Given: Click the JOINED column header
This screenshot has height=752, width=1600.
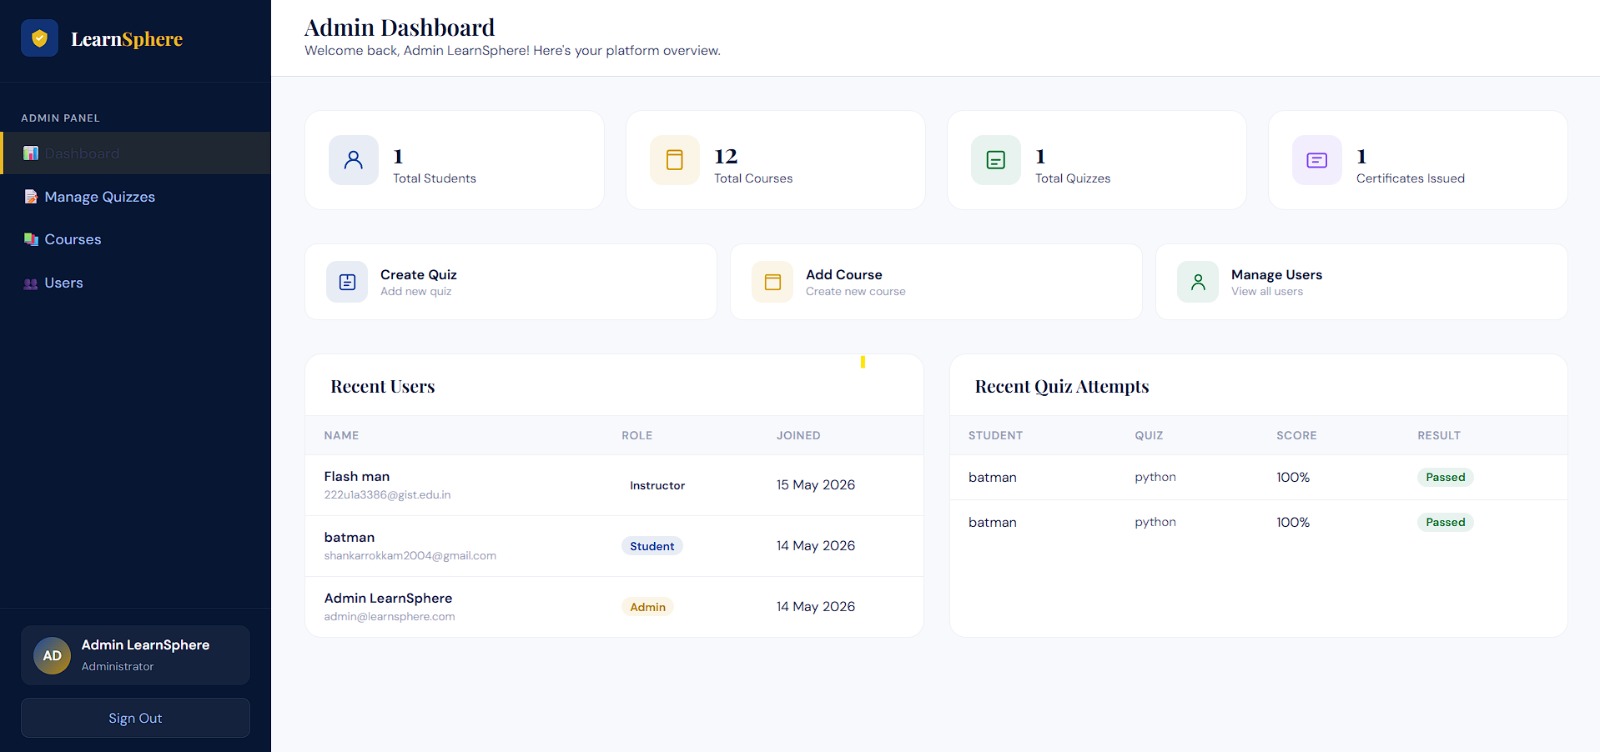Looking at the screenshot, I should point(798,436).
